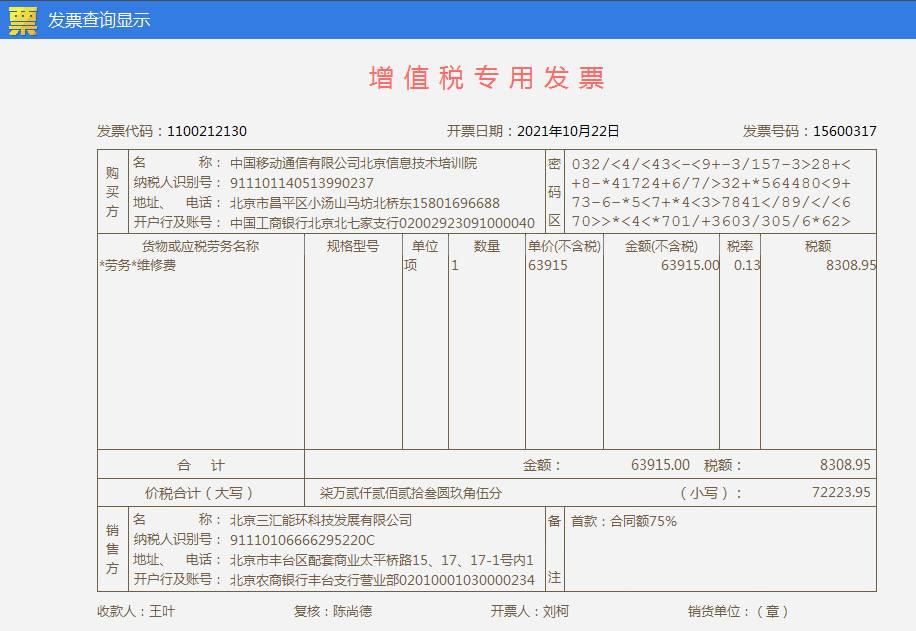Image resolution: width=916 pixels, height=631 pixels.
Task: Click the yellow 票 invoice icon
Action: (23, 20)
